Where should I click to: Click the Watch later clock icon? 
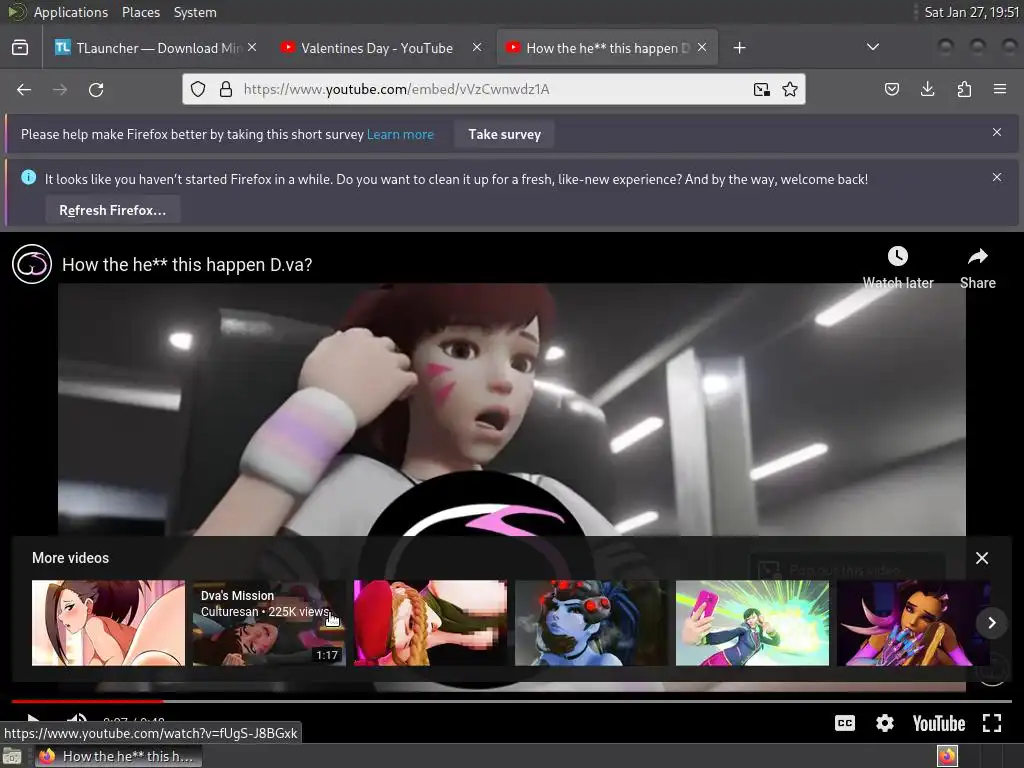(x=898, y=256)
